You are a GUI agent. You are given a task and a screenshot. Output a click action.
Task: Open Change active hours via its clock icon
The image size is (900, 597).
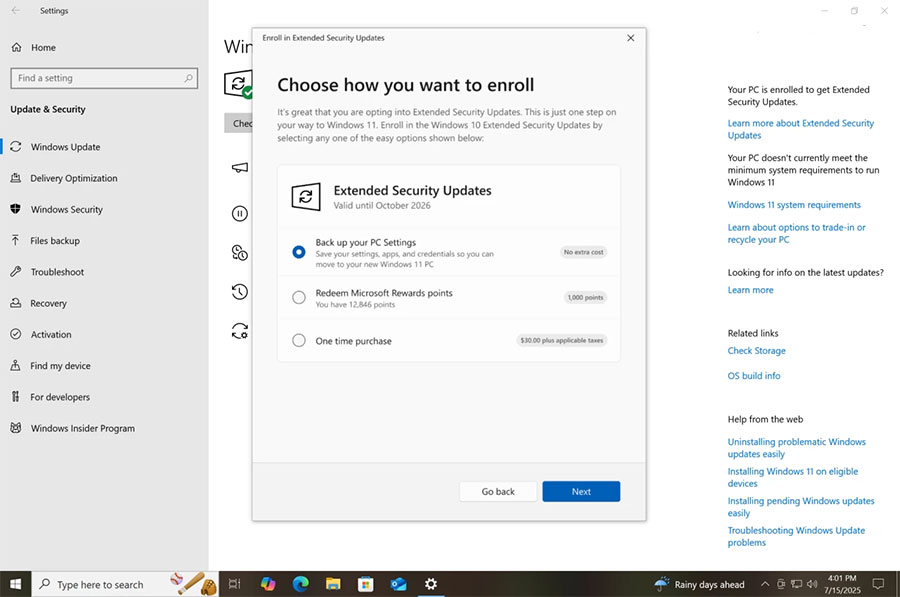(x=238, y=252)
